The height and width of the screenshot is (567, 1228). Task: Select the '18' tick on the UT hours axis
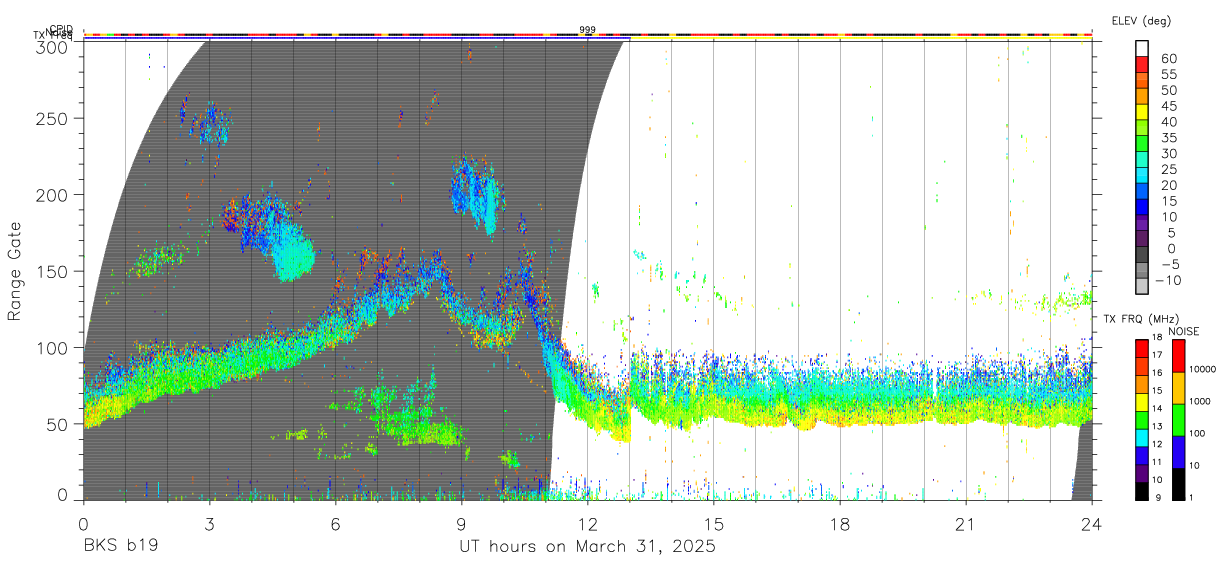[840, 525]
